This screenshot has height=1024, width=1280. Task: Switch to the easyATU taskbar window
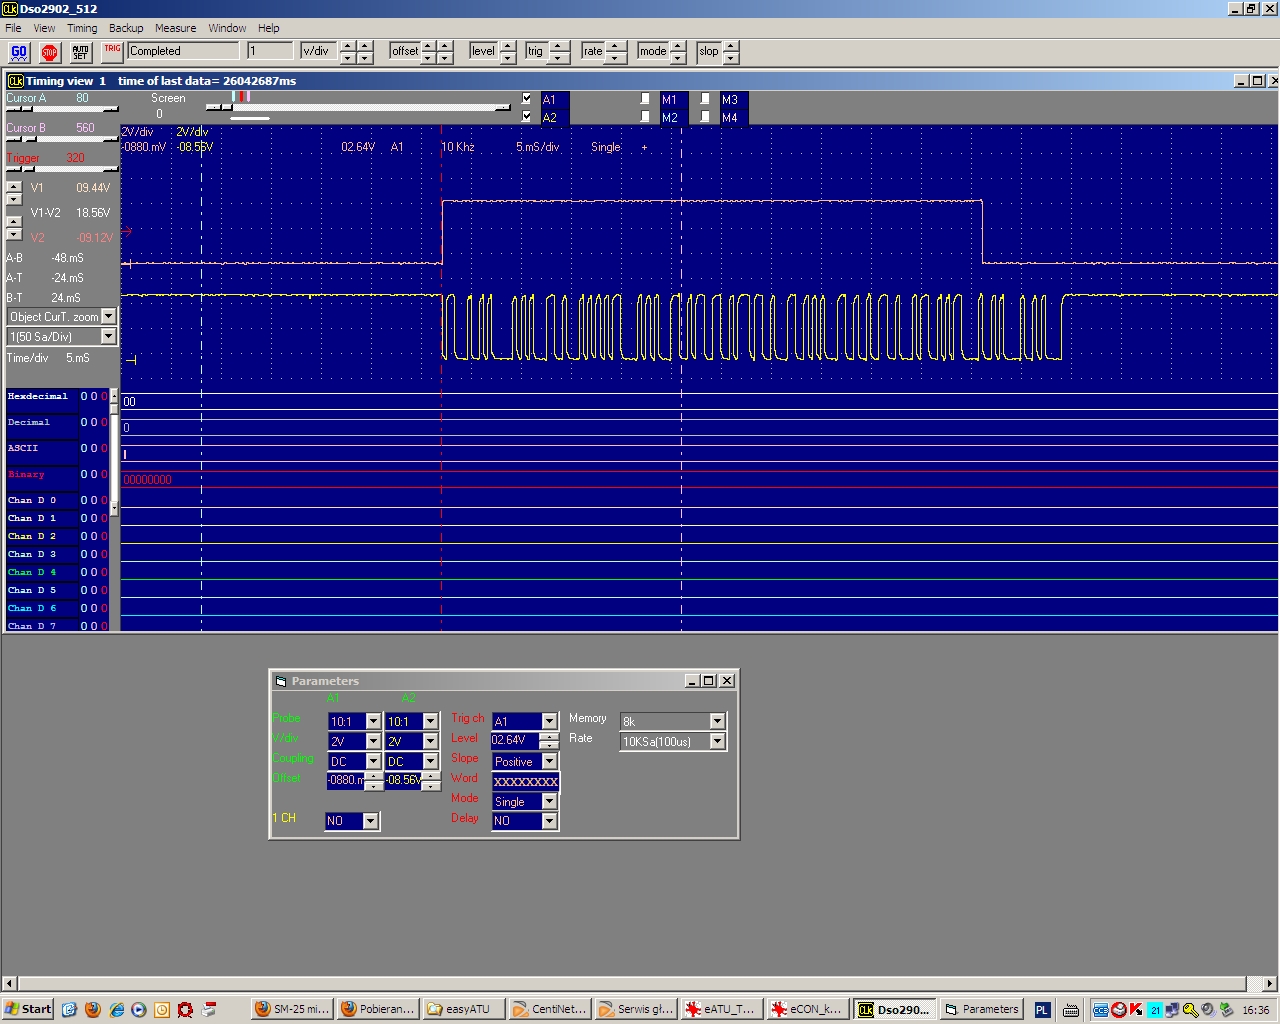click(x=463, y=1010)
